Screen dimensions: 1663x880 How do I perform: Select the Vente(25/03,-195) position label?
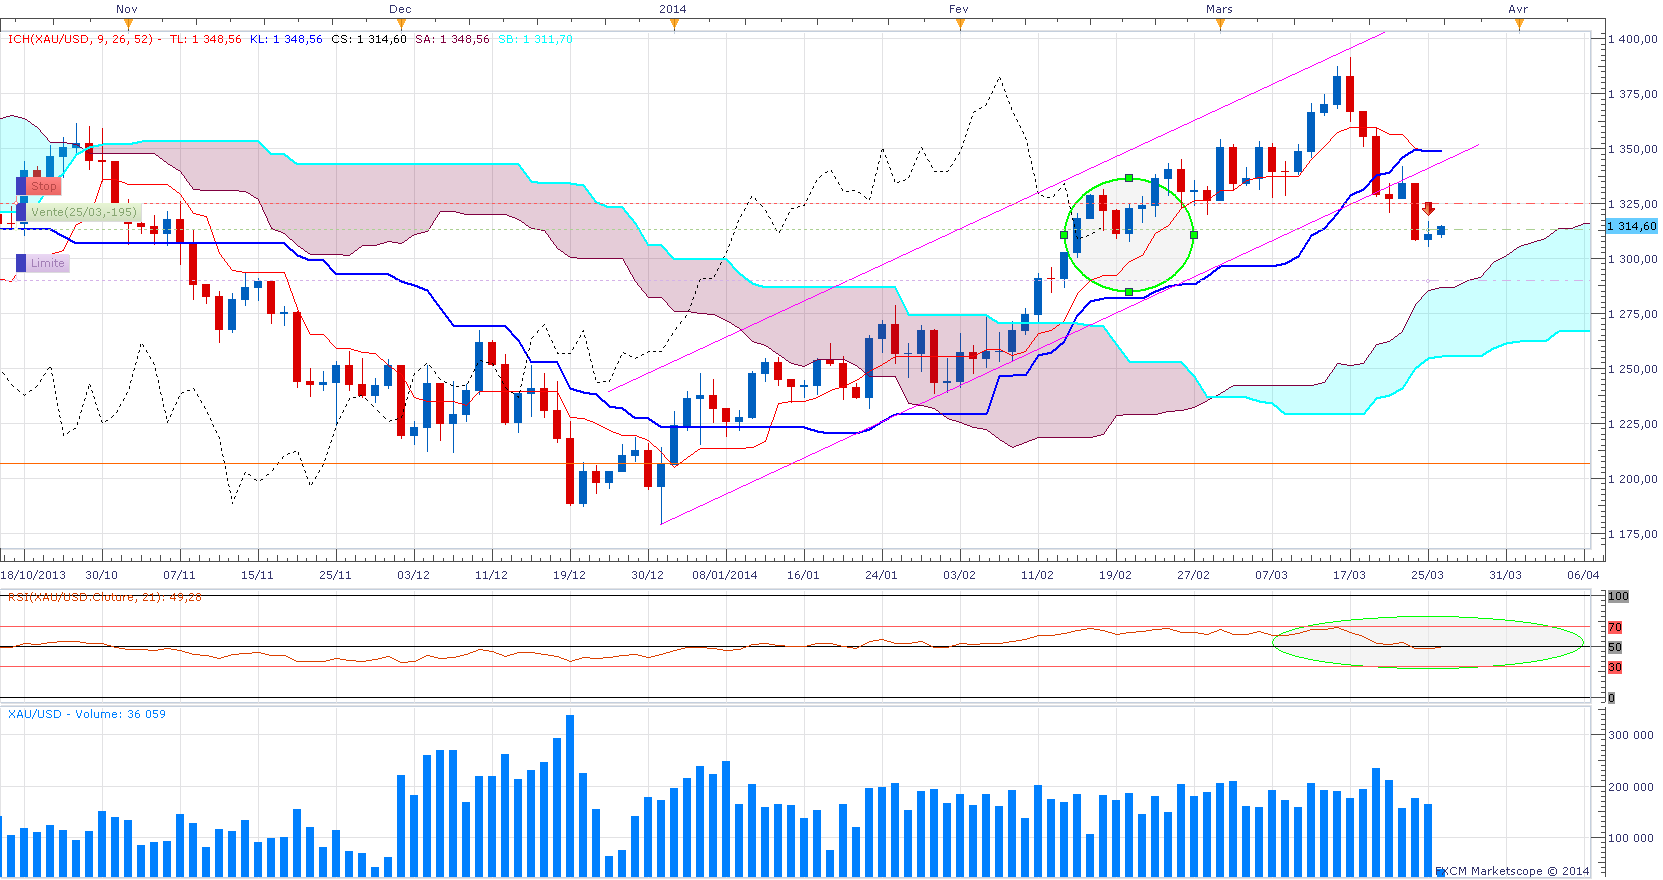84,212
